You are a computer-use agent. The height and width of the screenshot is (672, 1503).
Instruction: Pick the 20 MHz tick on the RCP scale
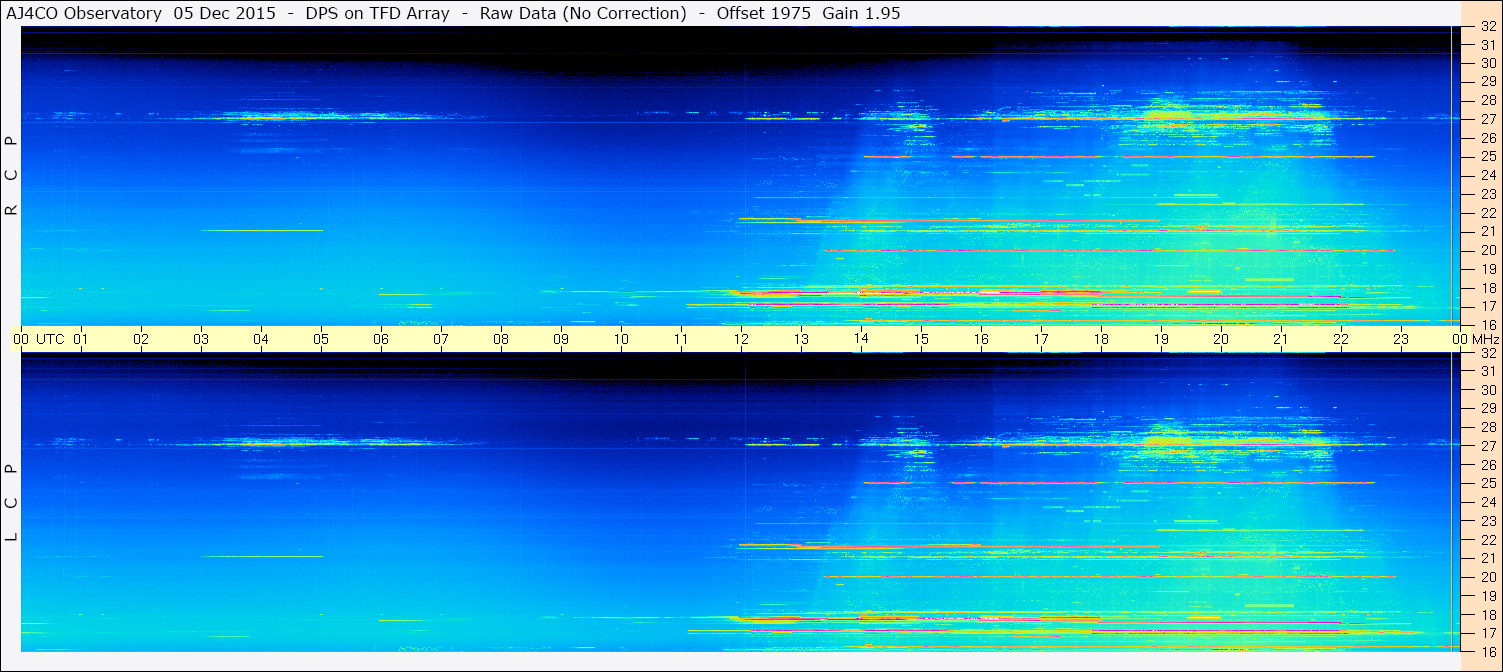pyautogui.click(x=1487, y=250)
